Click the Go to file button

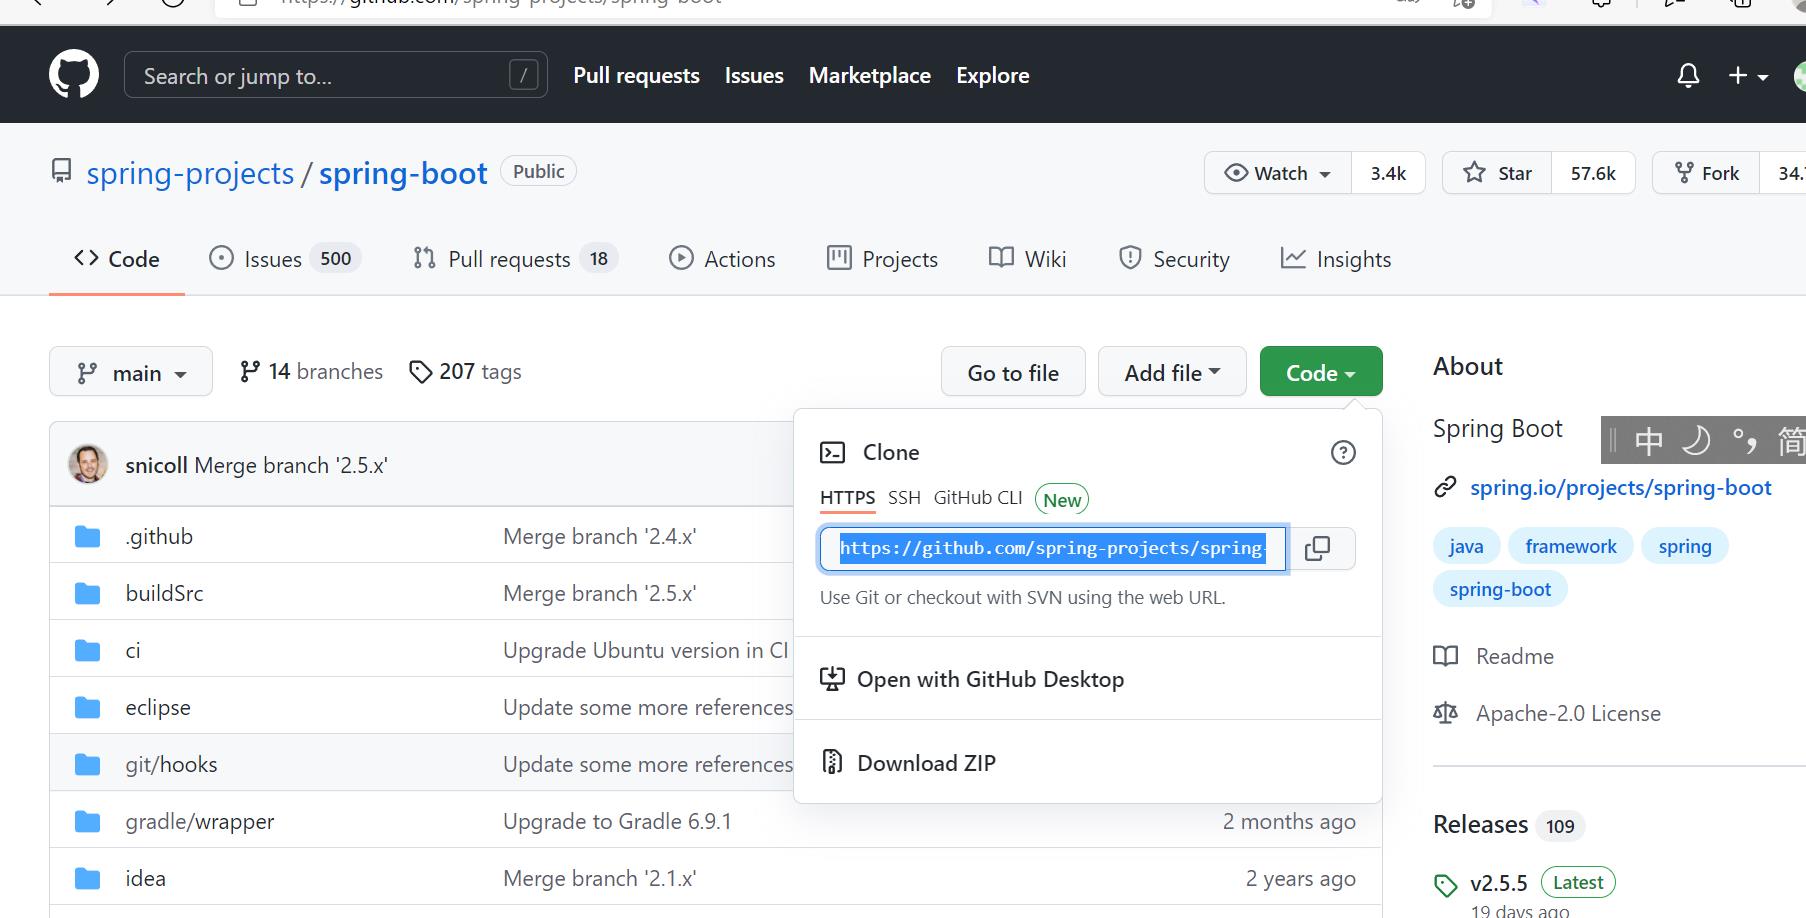1013,372
